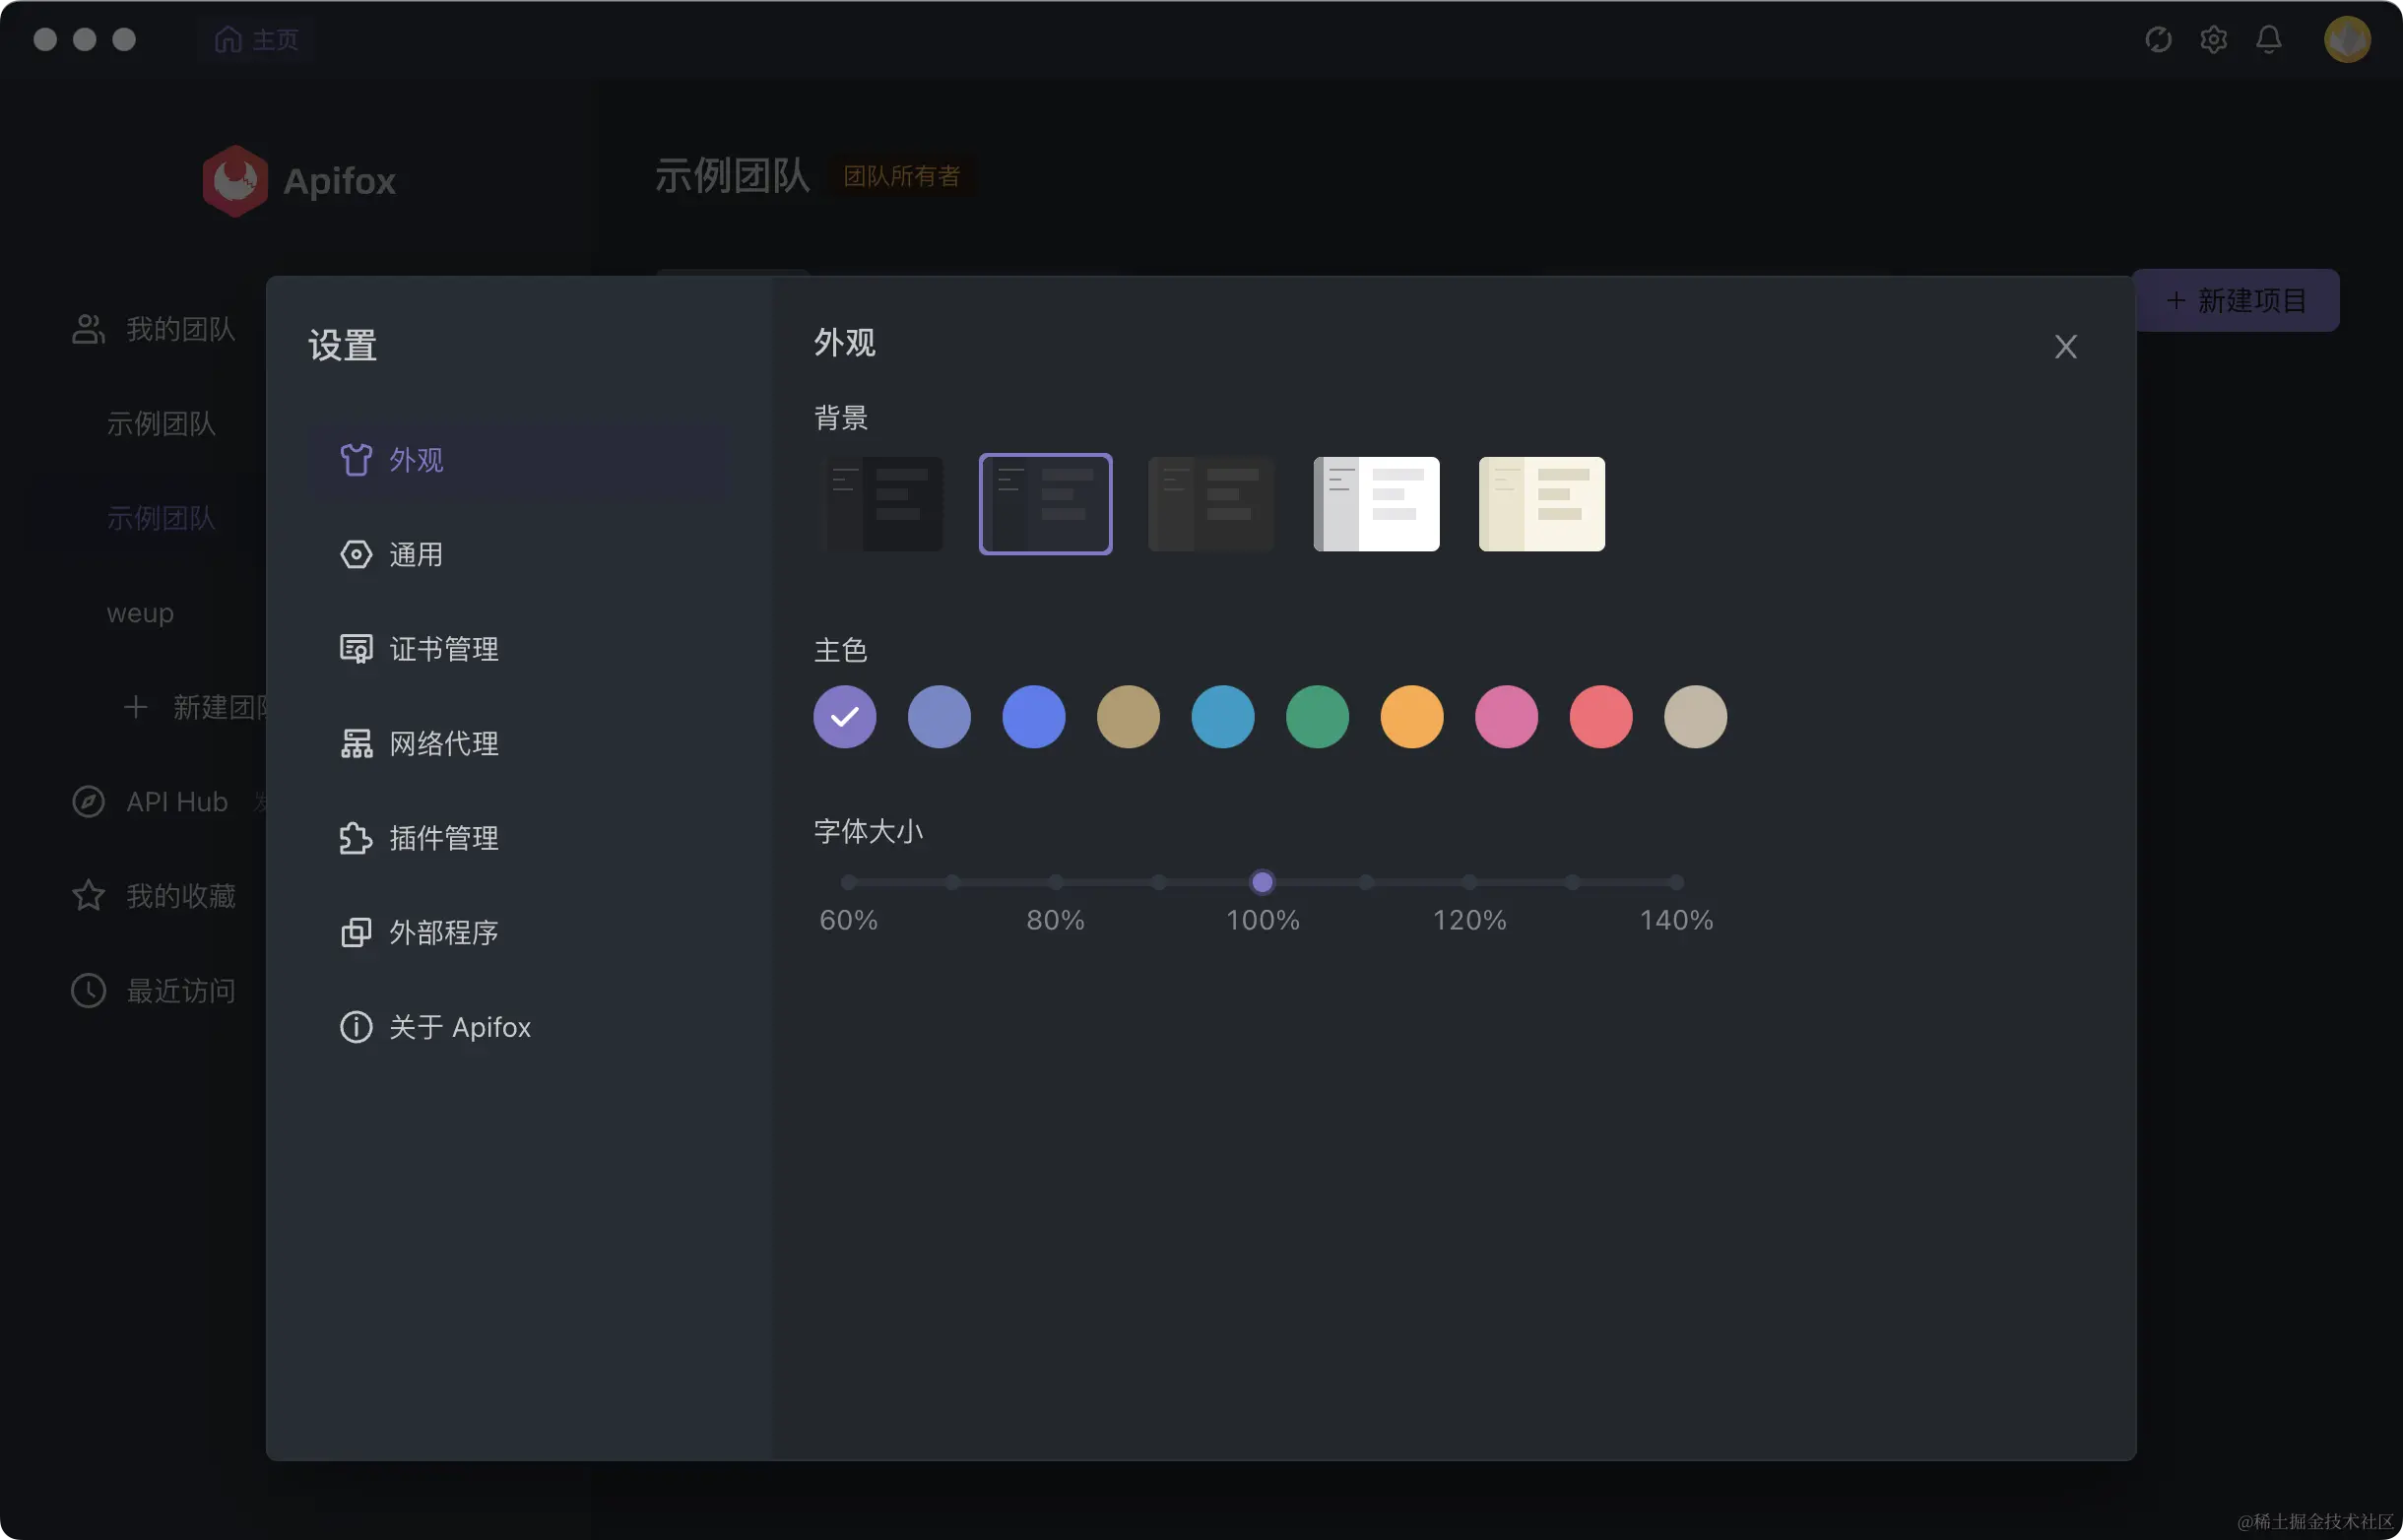Screen dimensions: 2403x1540
Task: Set font size slider to 80%
Action: (x=1055, y=882)
